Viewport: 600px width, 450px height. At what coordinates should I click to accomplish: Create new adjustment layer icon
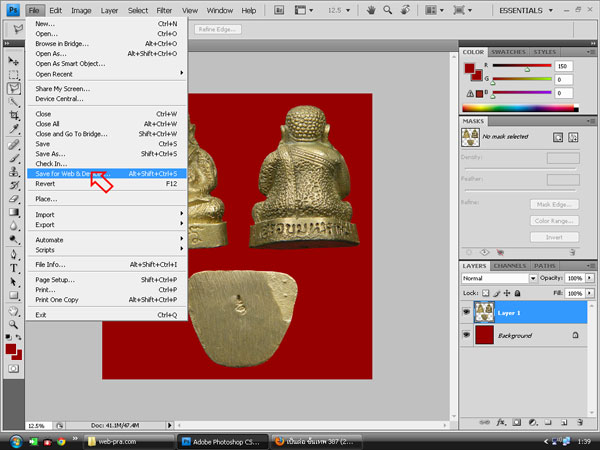tap(533, 422)
